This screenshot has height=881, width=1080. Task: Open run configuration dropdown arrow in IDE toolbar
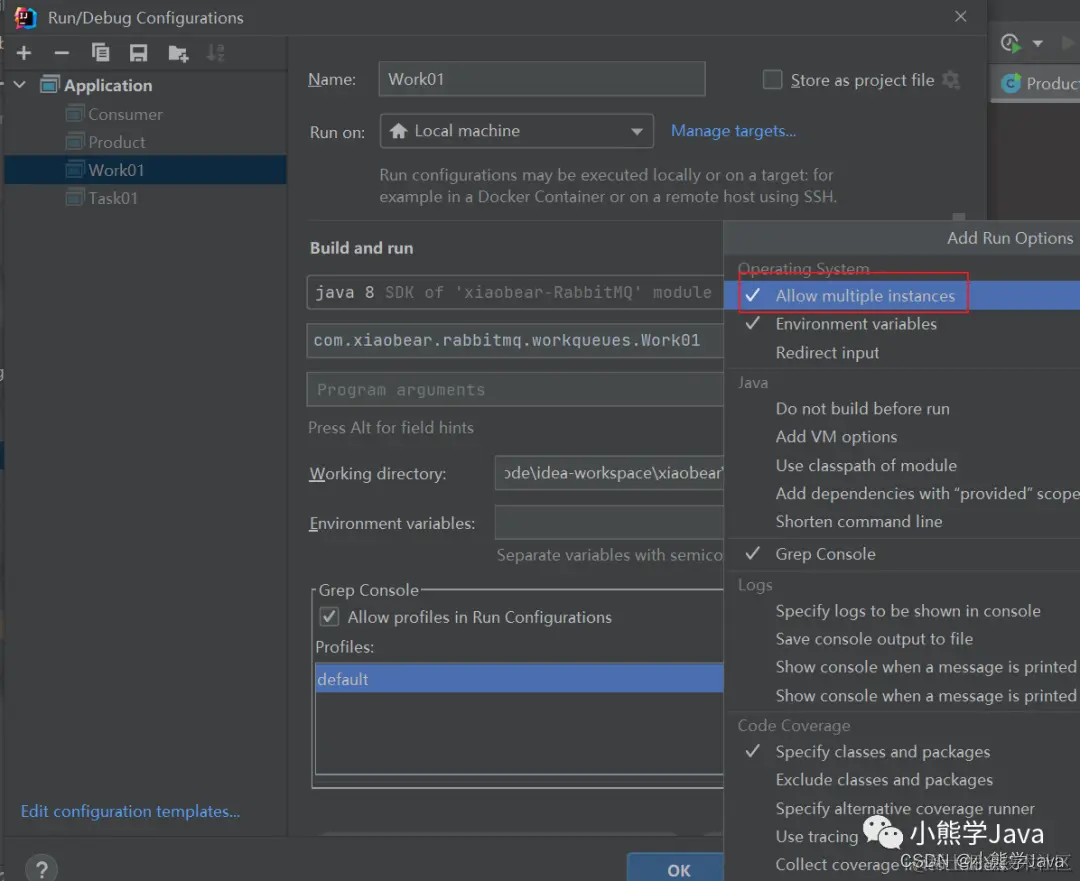pos(1037,43)
